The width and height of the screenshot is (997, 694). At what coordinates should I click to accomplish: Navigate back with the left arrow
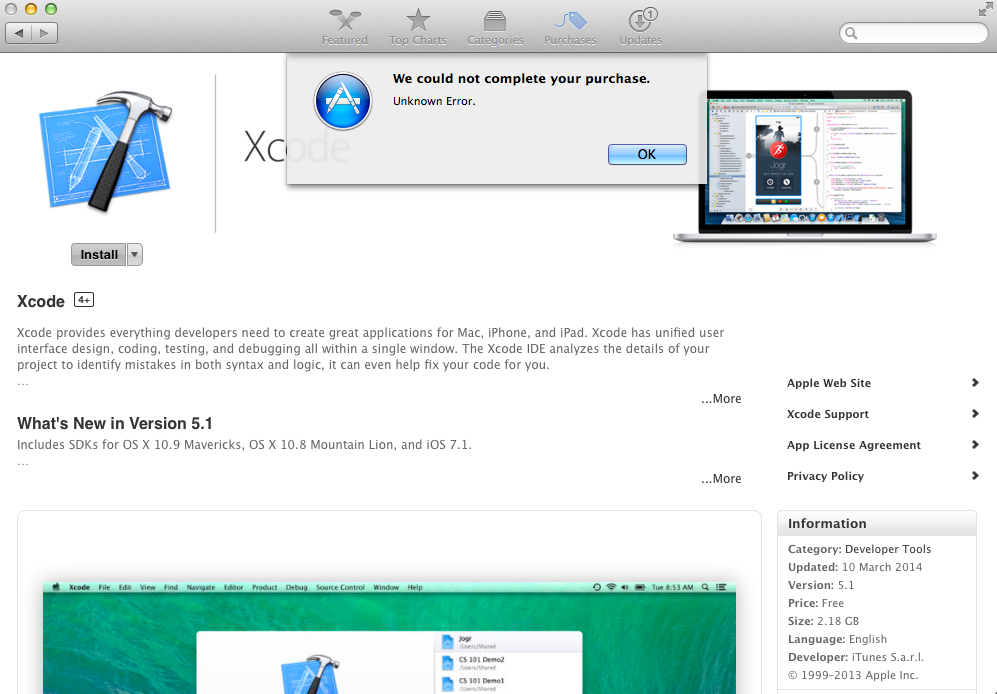point(18,32)
